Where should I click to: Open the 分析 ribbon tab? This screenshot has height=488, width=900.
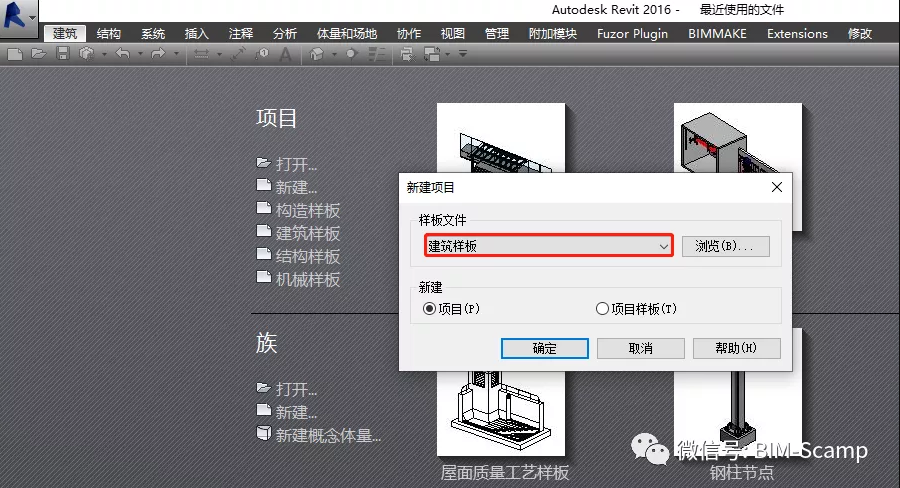(x=285, y=33)
